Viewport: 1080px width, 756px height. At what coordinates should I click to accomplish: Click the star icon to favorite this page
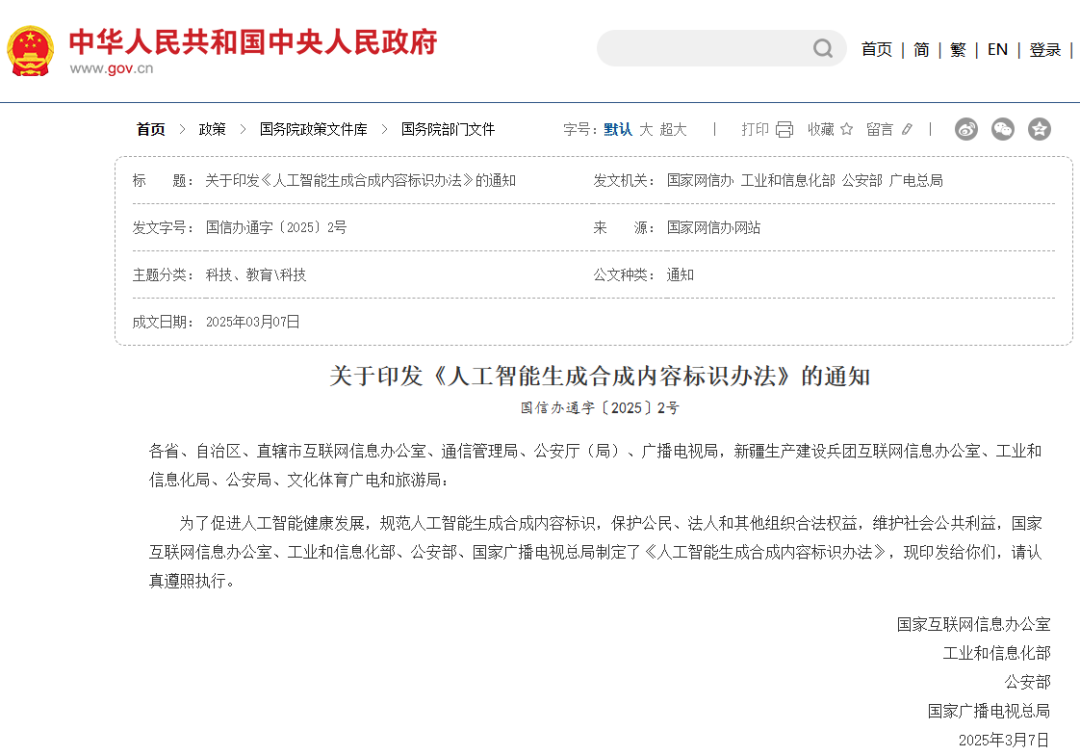(x=846, y=129)
